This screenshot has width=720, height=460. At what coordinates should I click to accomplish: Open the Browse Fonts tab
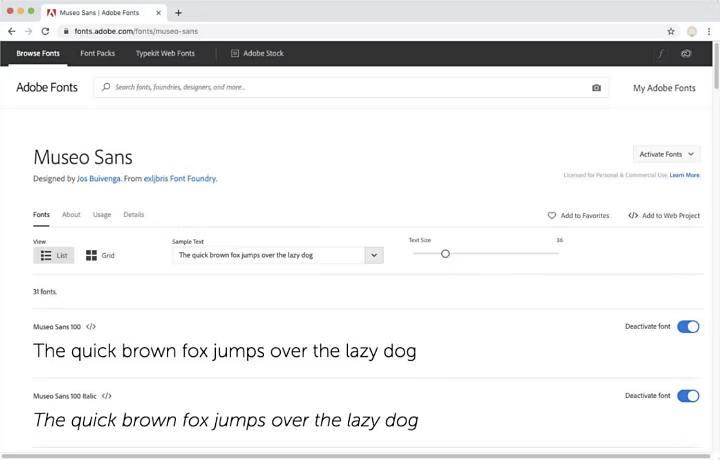[x=38, y=53]
